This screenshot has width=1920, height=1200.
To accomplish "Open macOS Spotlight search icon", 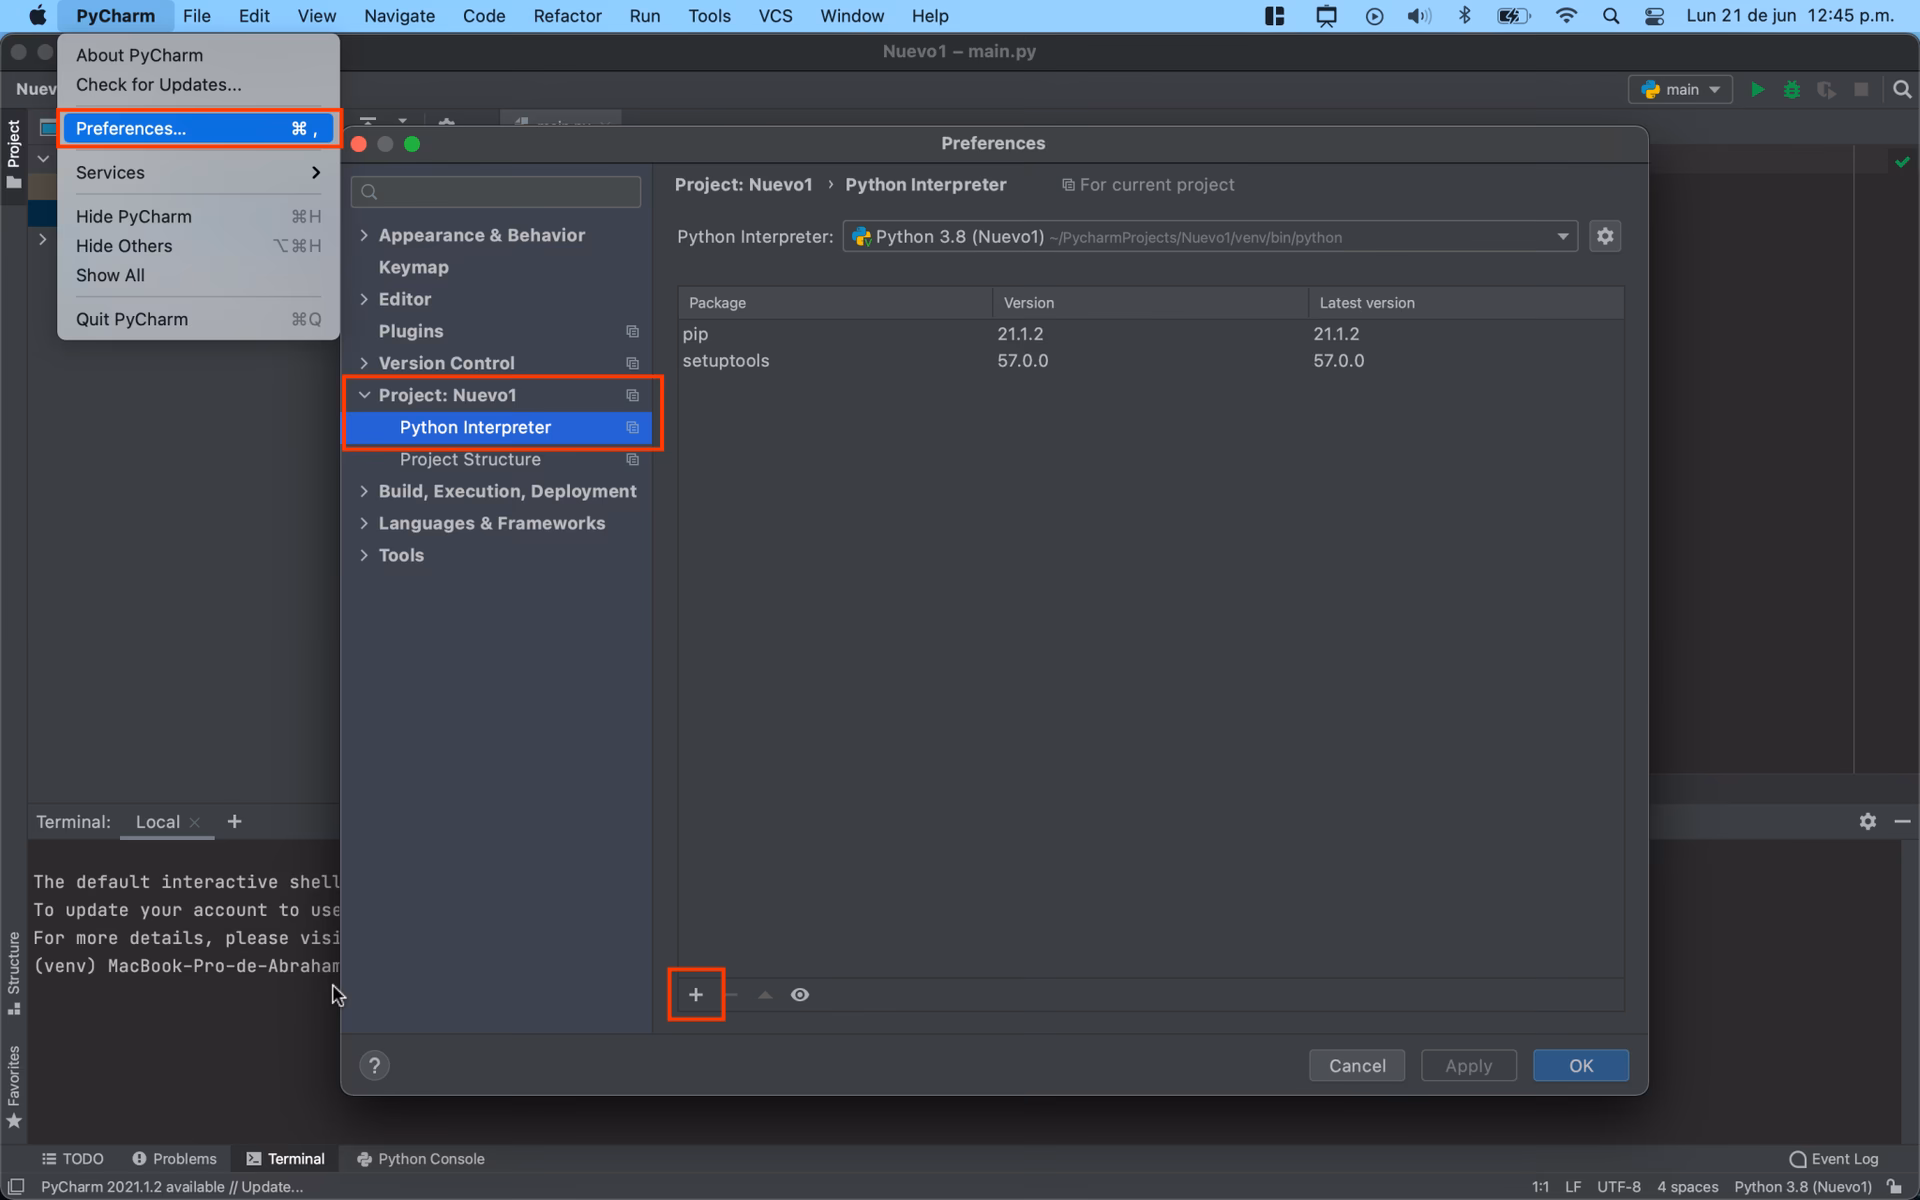I will click(1610, 16).
